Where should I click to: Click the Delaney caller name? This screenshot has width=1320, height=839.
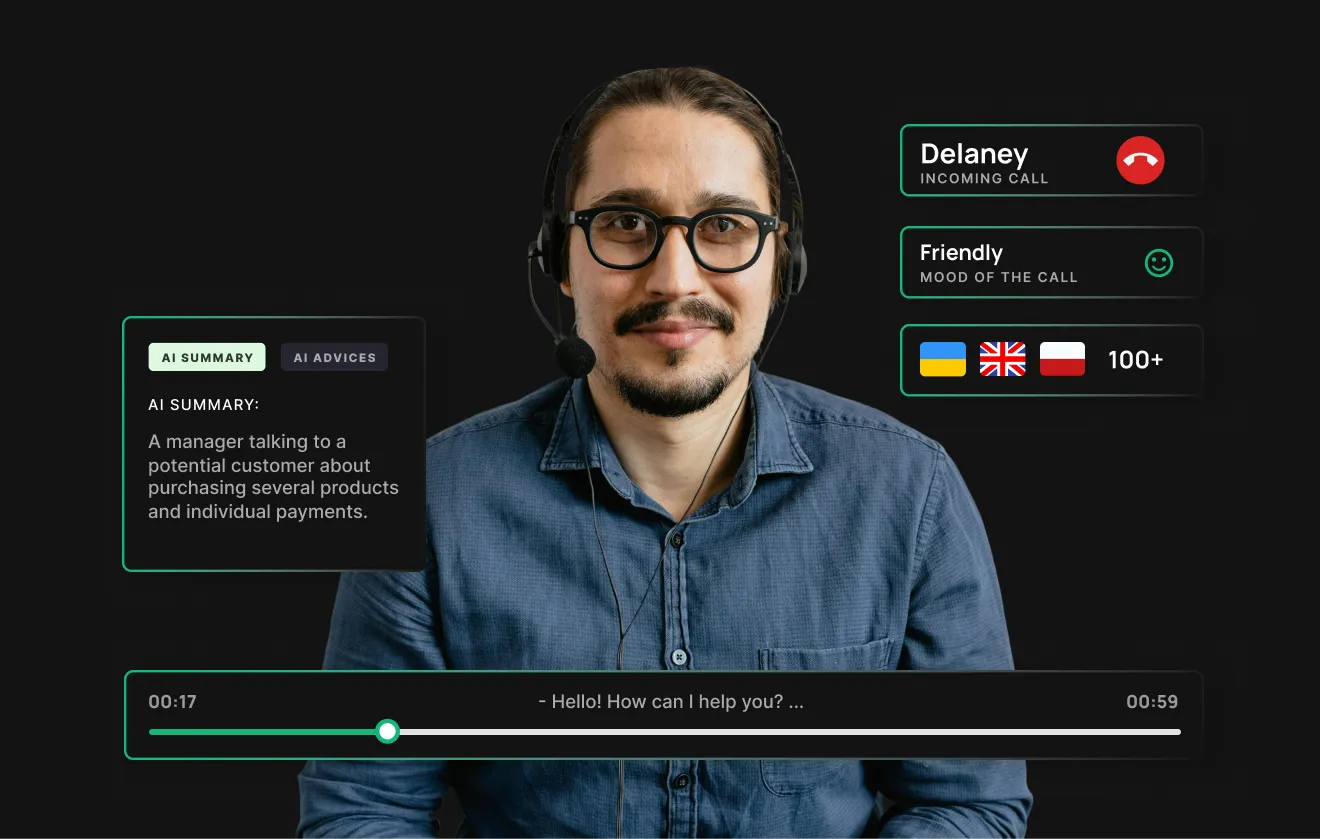coord(973,154)
